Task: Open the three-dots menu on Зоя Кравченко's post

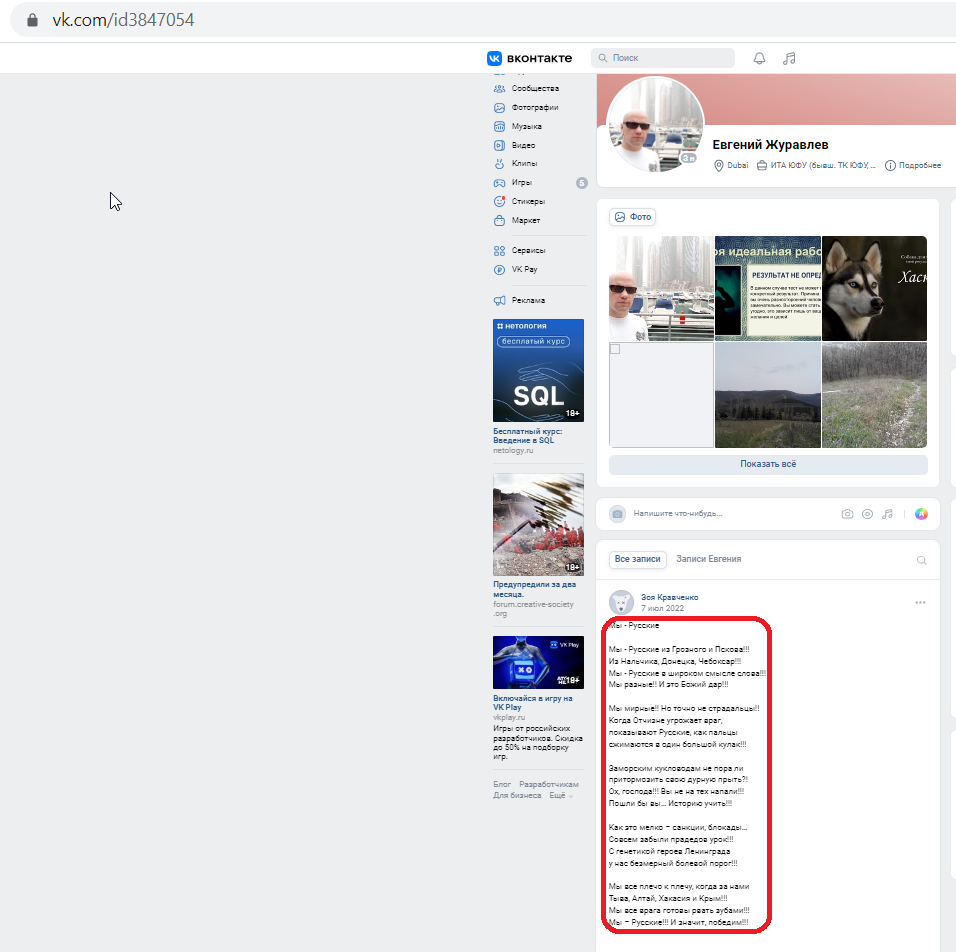Action: 921,603
